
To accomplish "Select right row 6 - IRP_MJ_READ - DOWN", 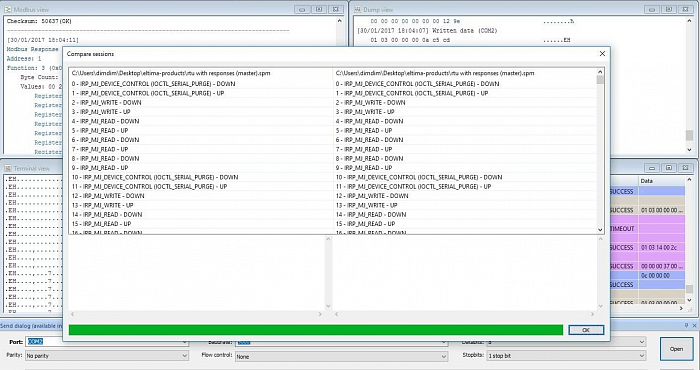I will [464, 140].
